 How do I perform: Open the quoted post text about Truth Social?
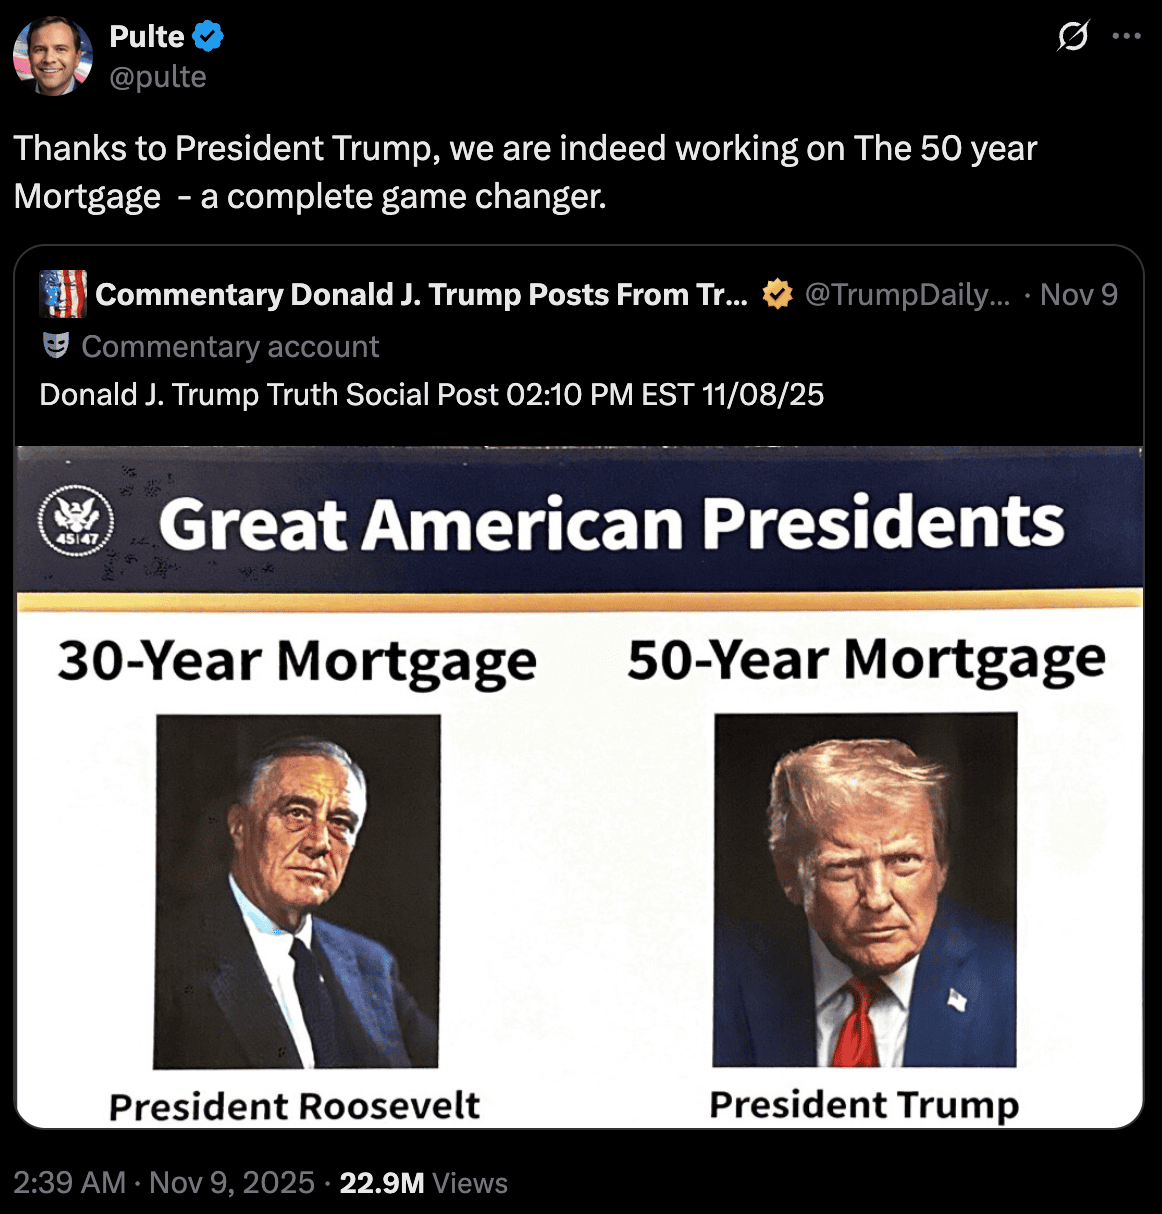(431, 395)
